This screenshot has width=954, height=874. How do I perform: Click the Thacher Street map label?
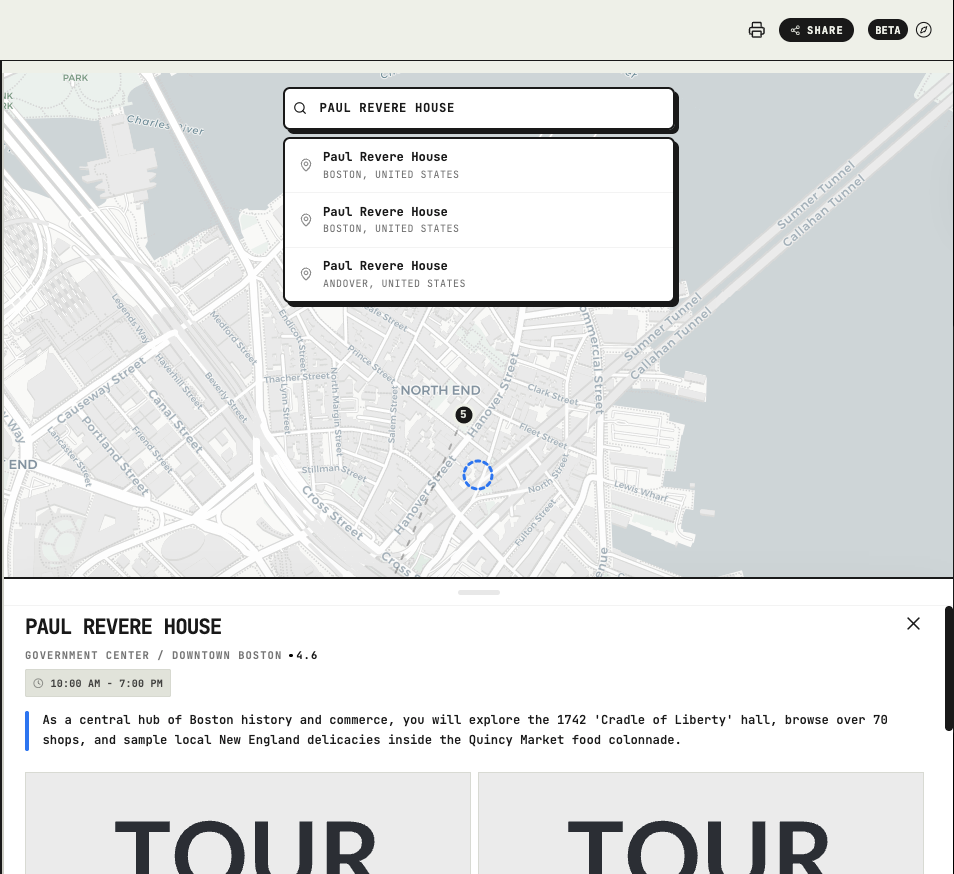coord(296,377)
